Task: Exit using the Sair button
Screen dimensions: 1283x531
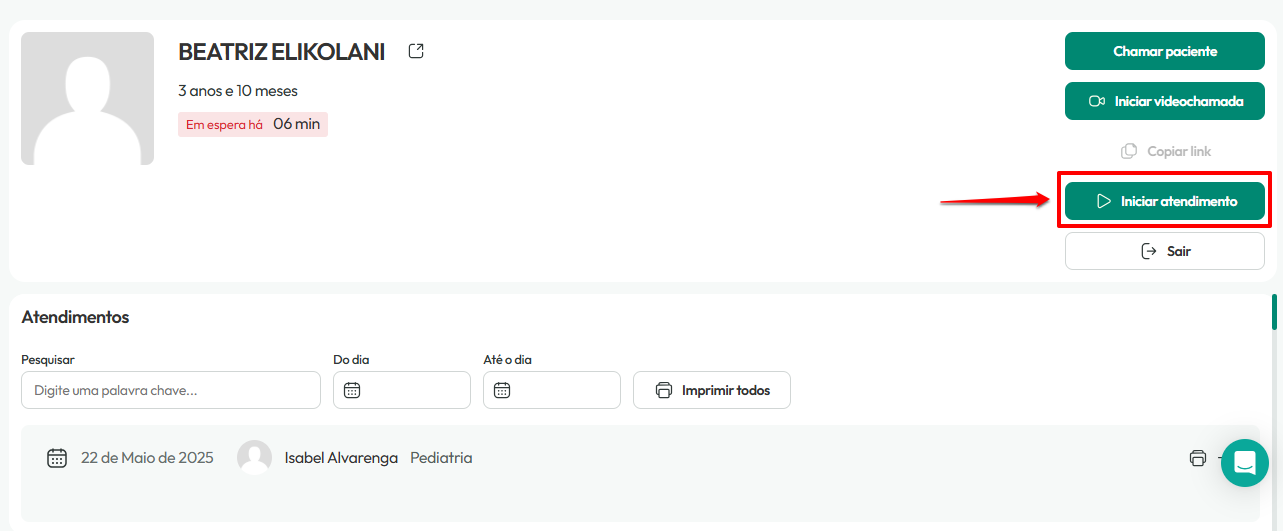Action: [x=1165, y=251]
